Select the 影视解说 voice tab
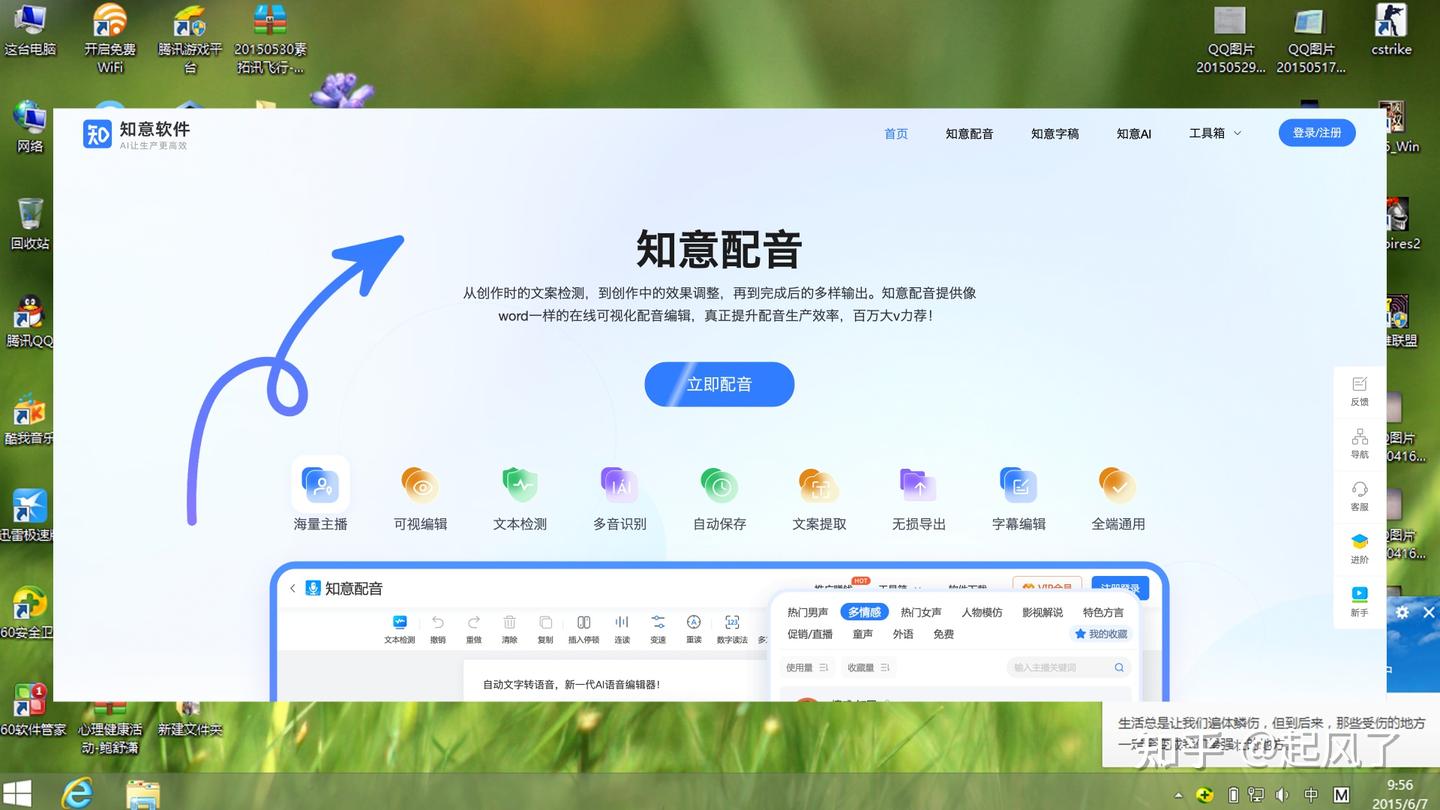The image size is (1440, 810). 1042,612
